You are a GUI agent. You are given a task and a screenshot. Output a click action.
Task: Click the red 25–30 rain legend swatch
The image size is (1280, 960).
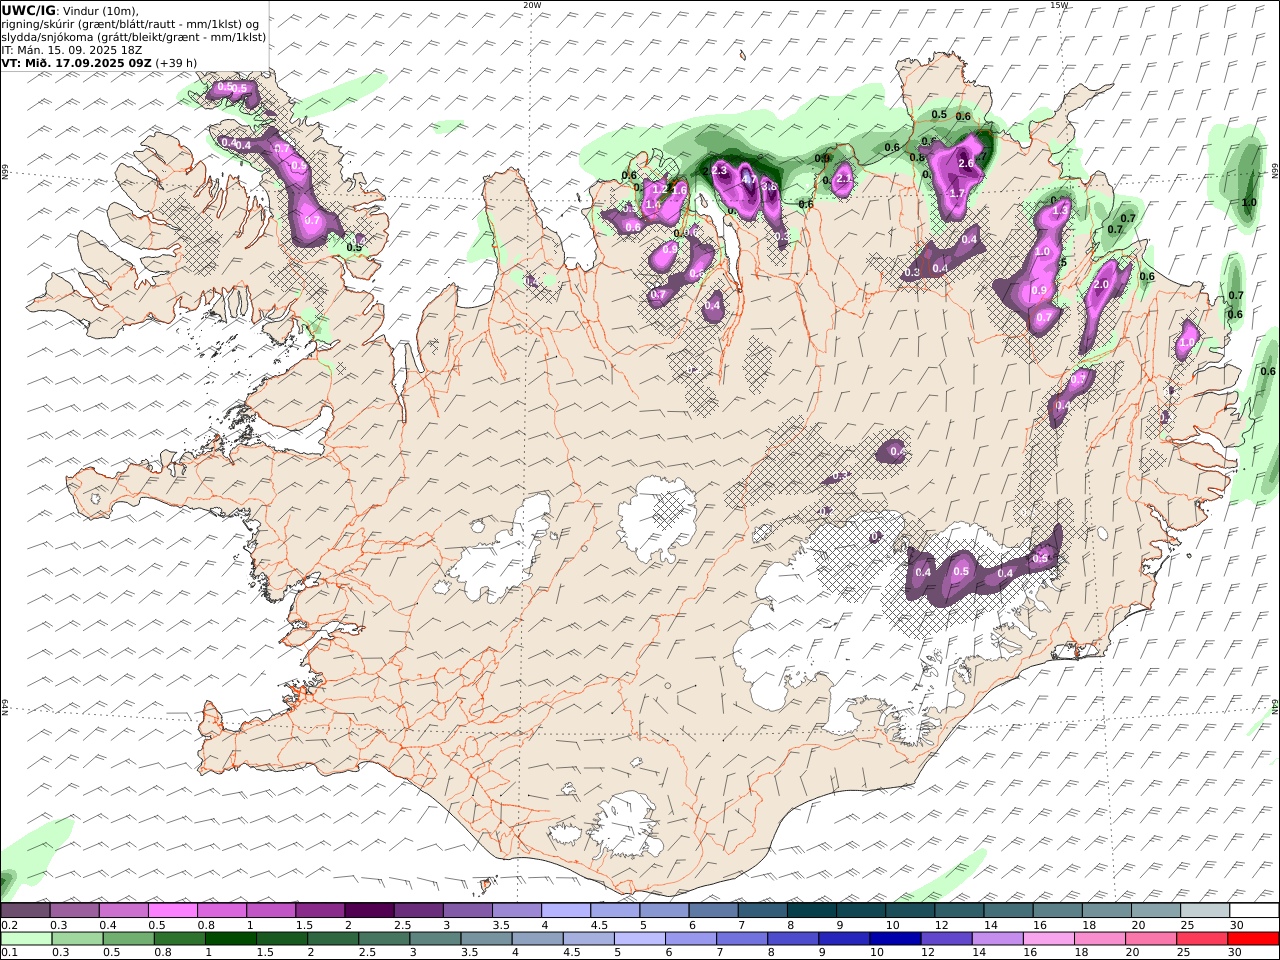click(1202, 939)
